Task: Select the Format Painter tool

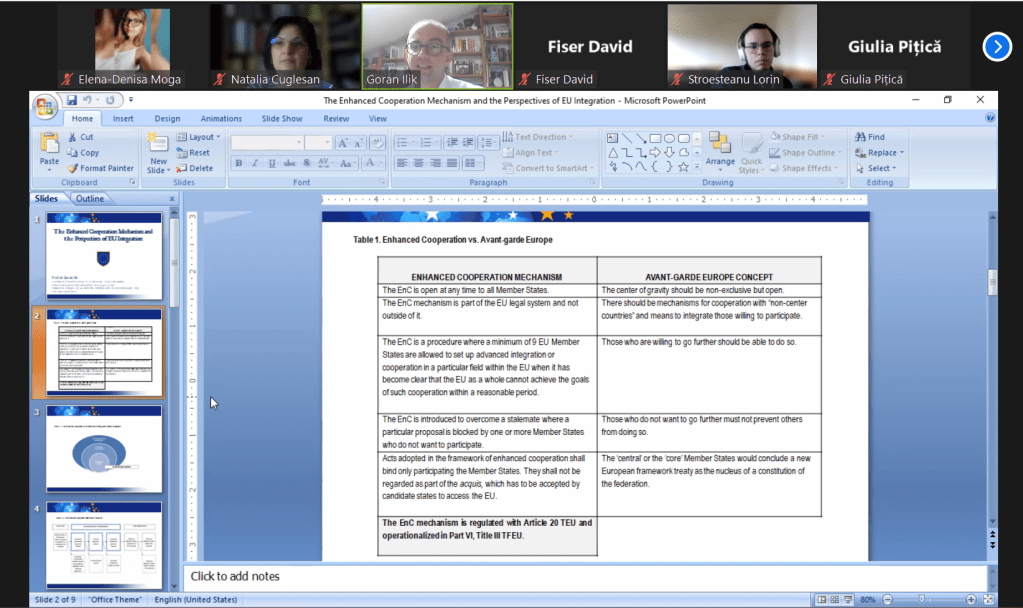Action: tap(100, 168)
